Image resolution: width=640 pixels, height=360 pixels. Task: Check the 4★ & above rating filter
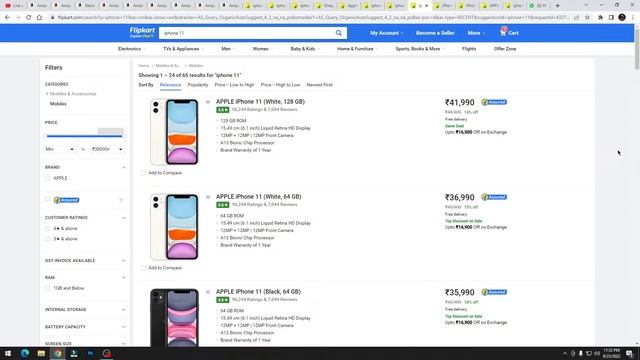[x=48, y=229]
